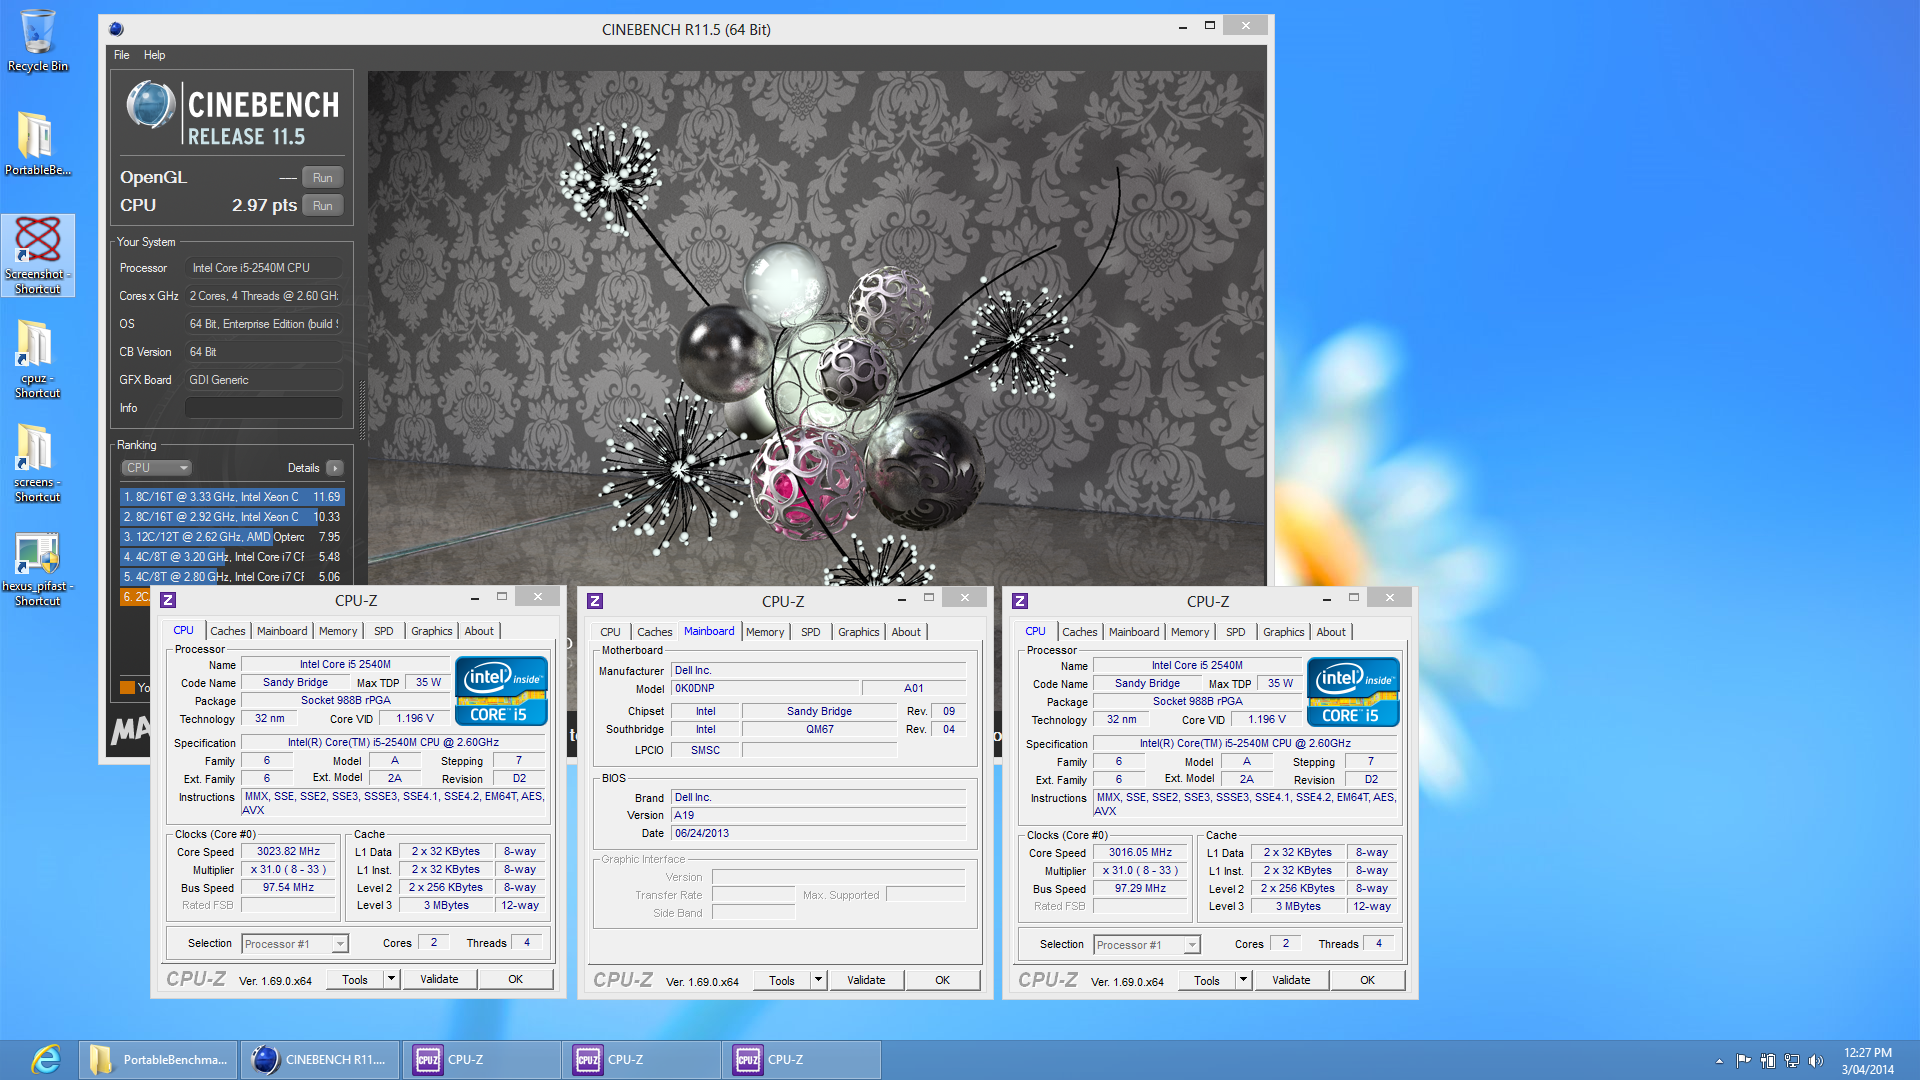
Task: Open Tools dropdown arrow in left CPU-Z
Action: (x=391, y=979)
